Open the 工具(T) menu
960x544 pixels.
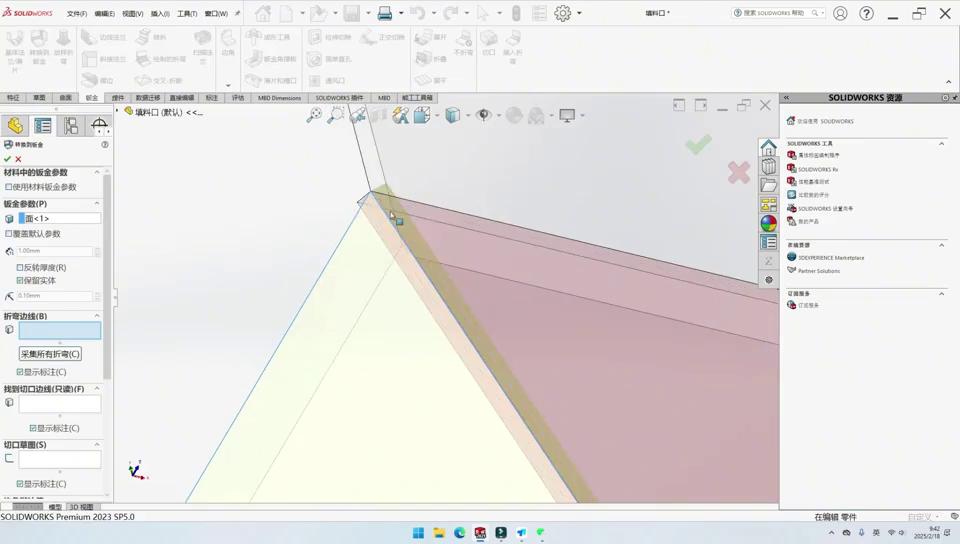[187, 14]
